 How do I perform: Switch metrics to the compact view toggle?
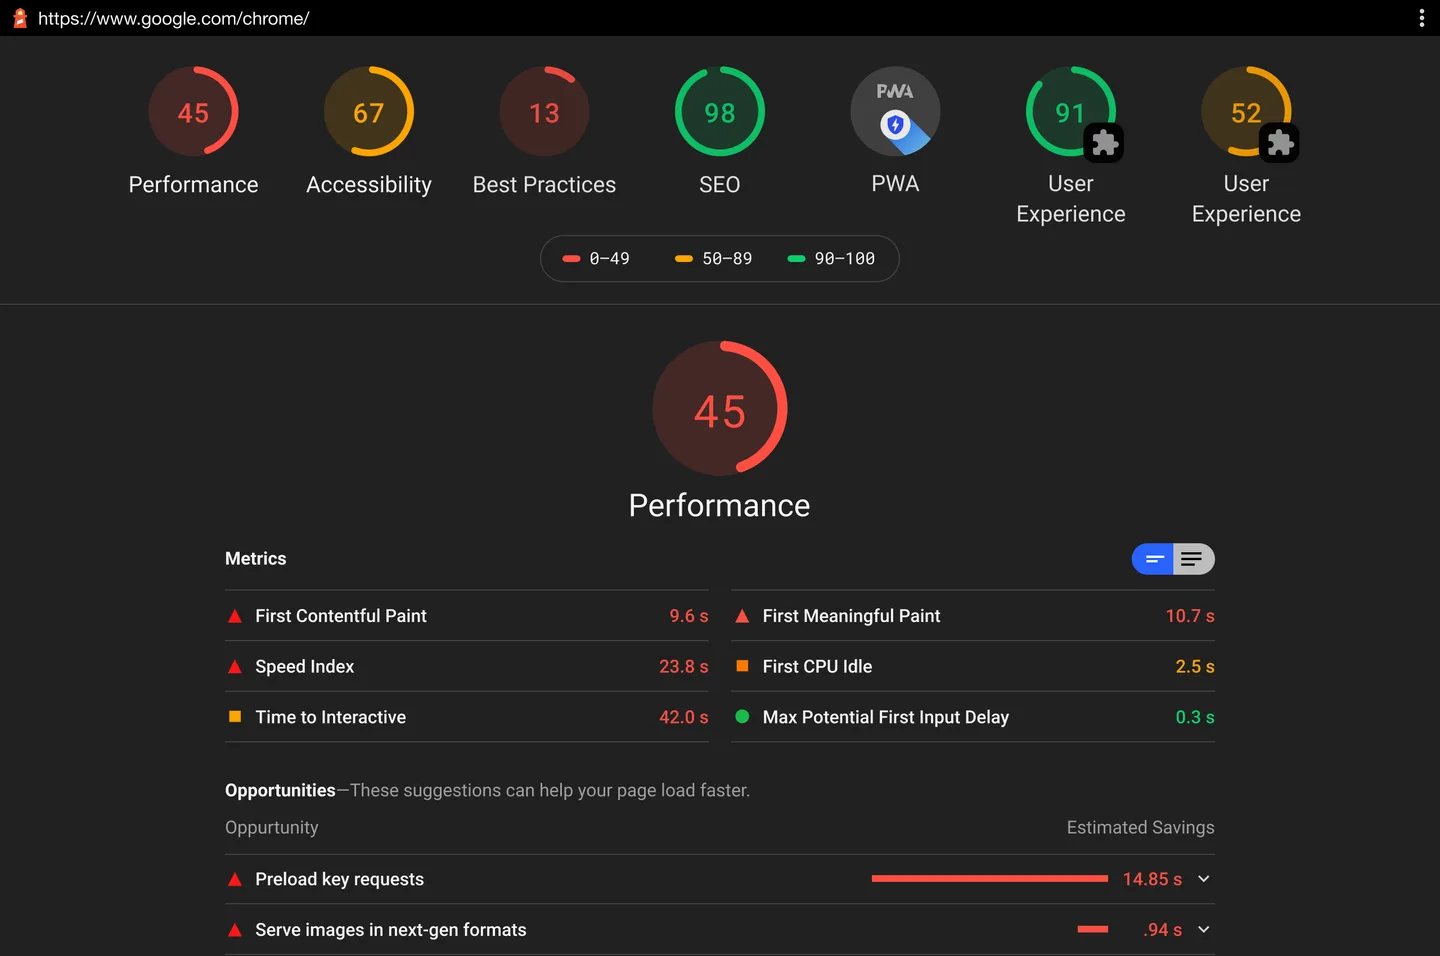click(1153, 559)
